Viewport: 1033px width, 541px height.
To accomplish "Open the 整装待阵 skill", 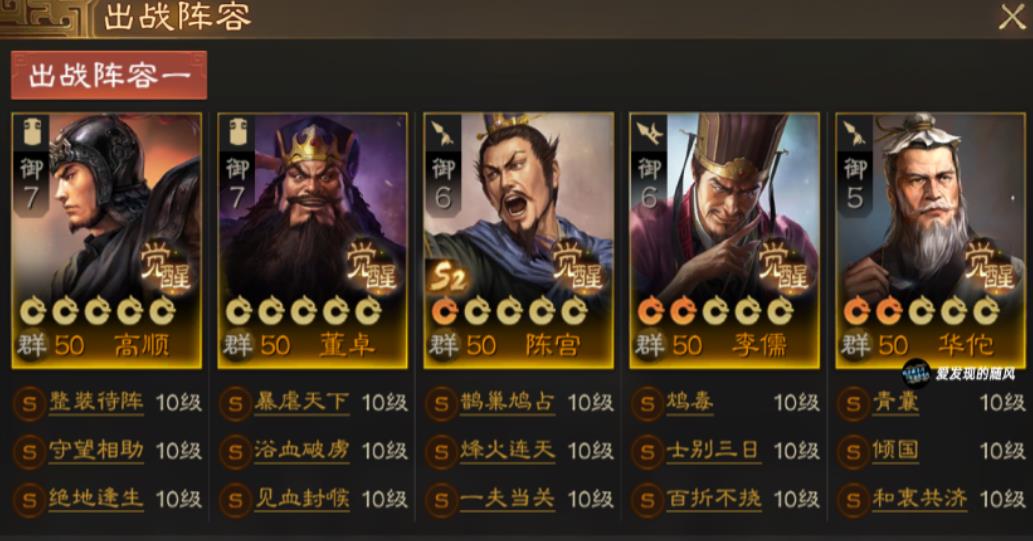I will point(96,402).
